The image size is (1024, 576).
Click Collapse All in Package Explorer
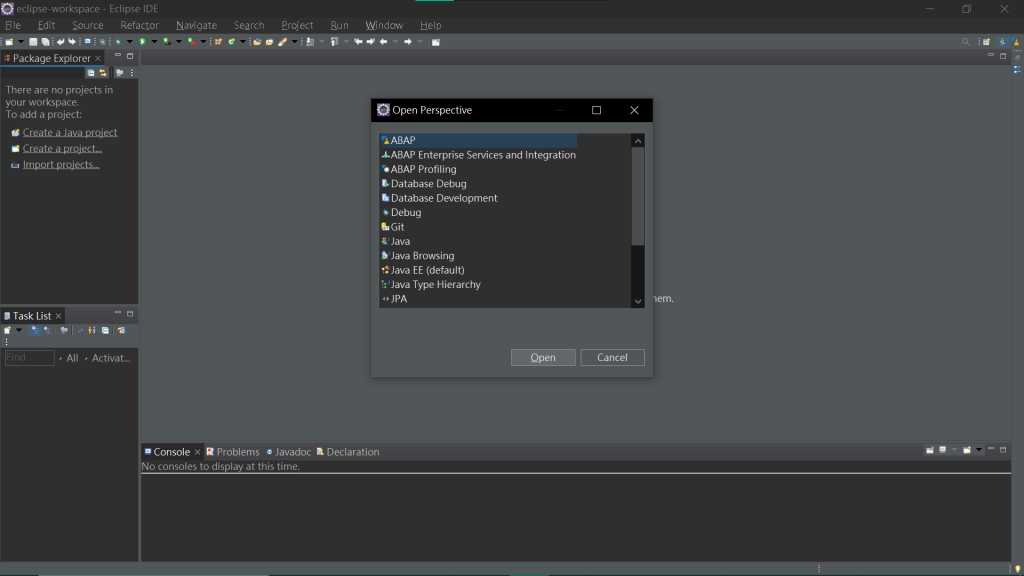[x=91, y=72]
